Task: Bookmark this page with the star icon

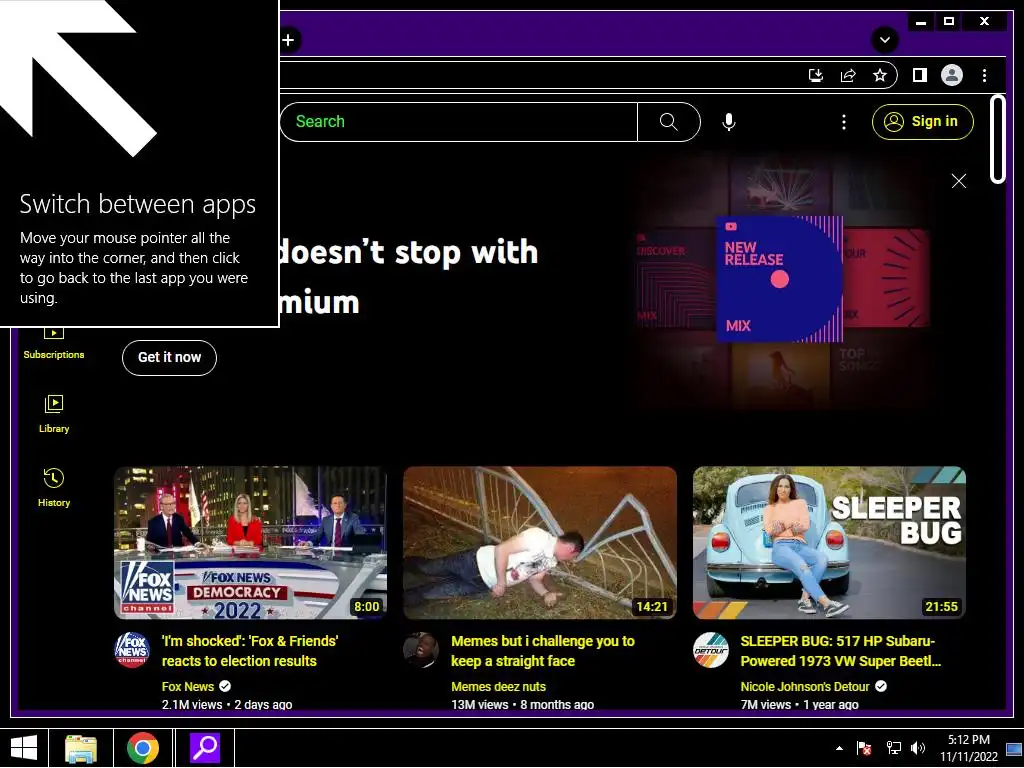Action: [x=880, y=76]
